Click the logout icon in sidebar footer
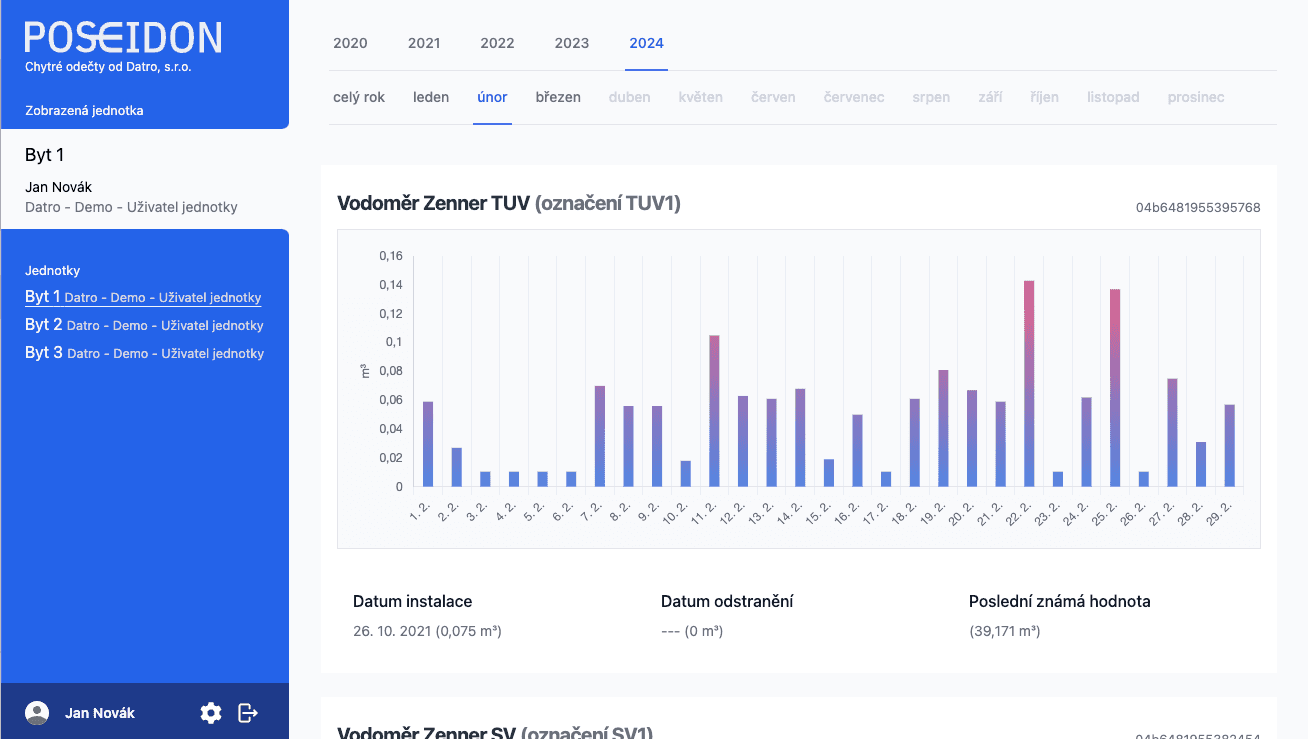This screenshot has height=739, width=1308. (248, 713)
